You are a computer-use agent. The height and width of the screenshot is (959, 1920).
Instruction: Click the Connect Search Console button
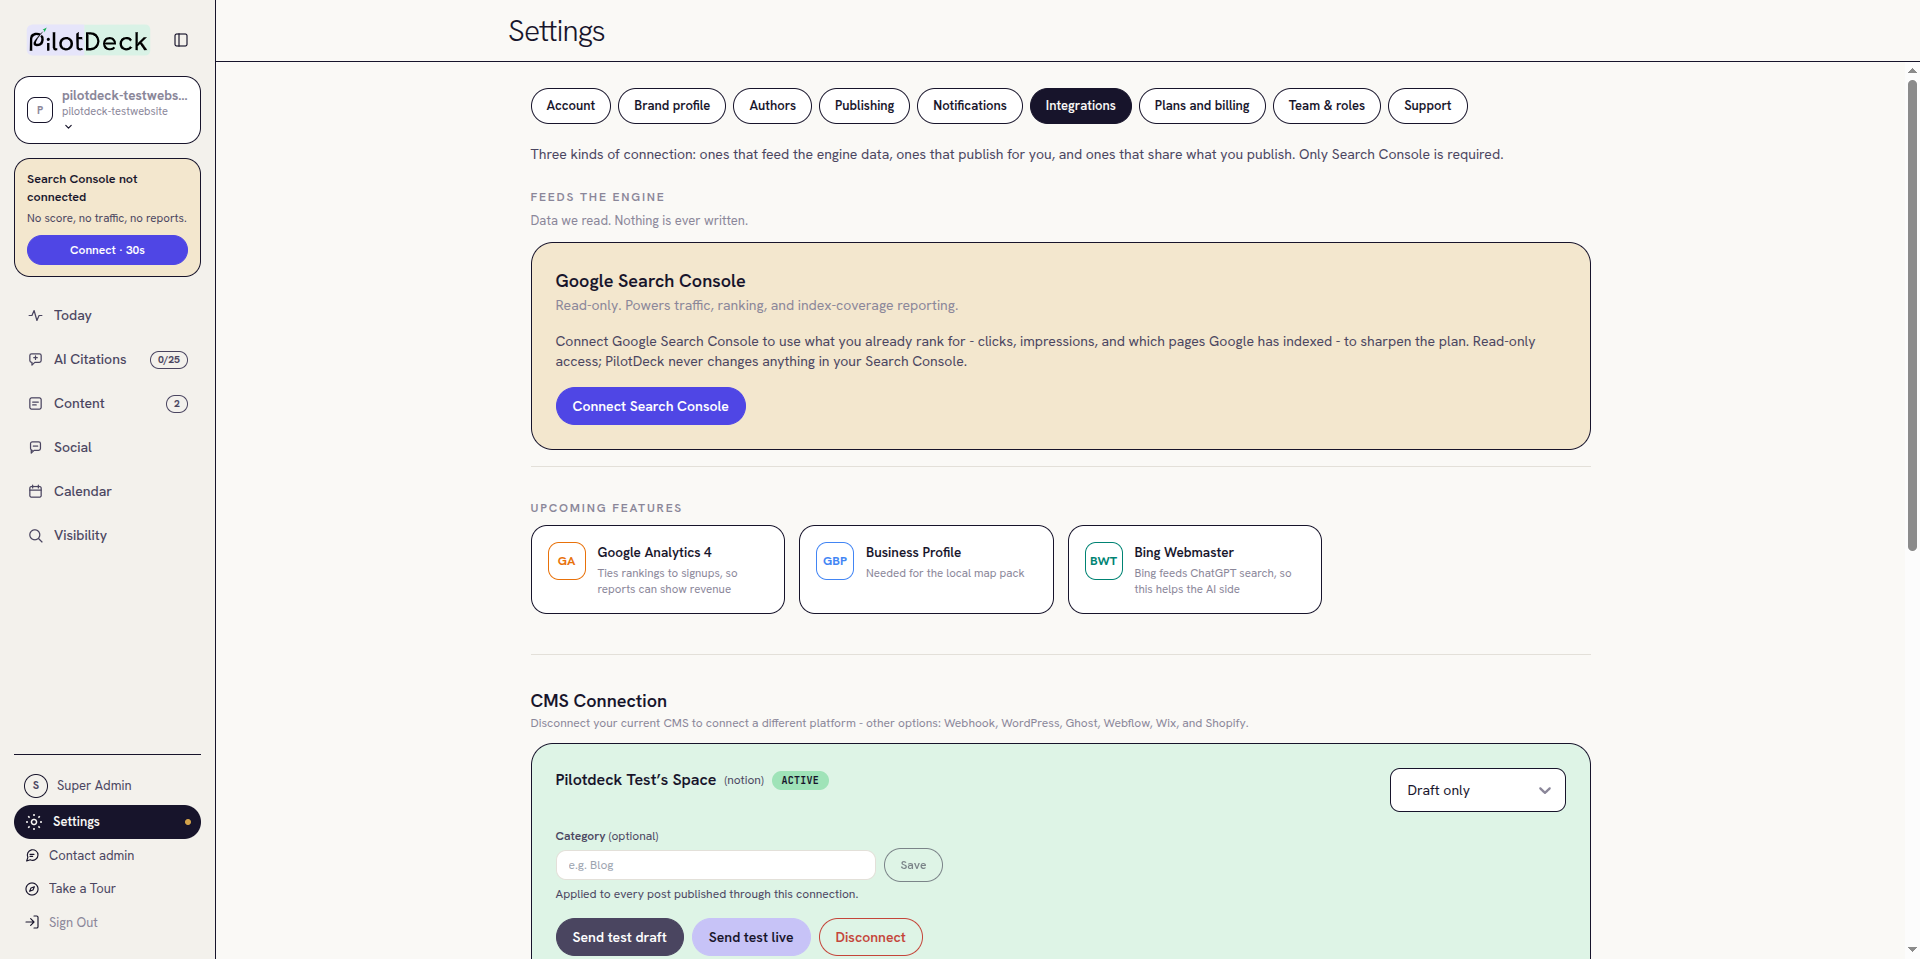650,406
